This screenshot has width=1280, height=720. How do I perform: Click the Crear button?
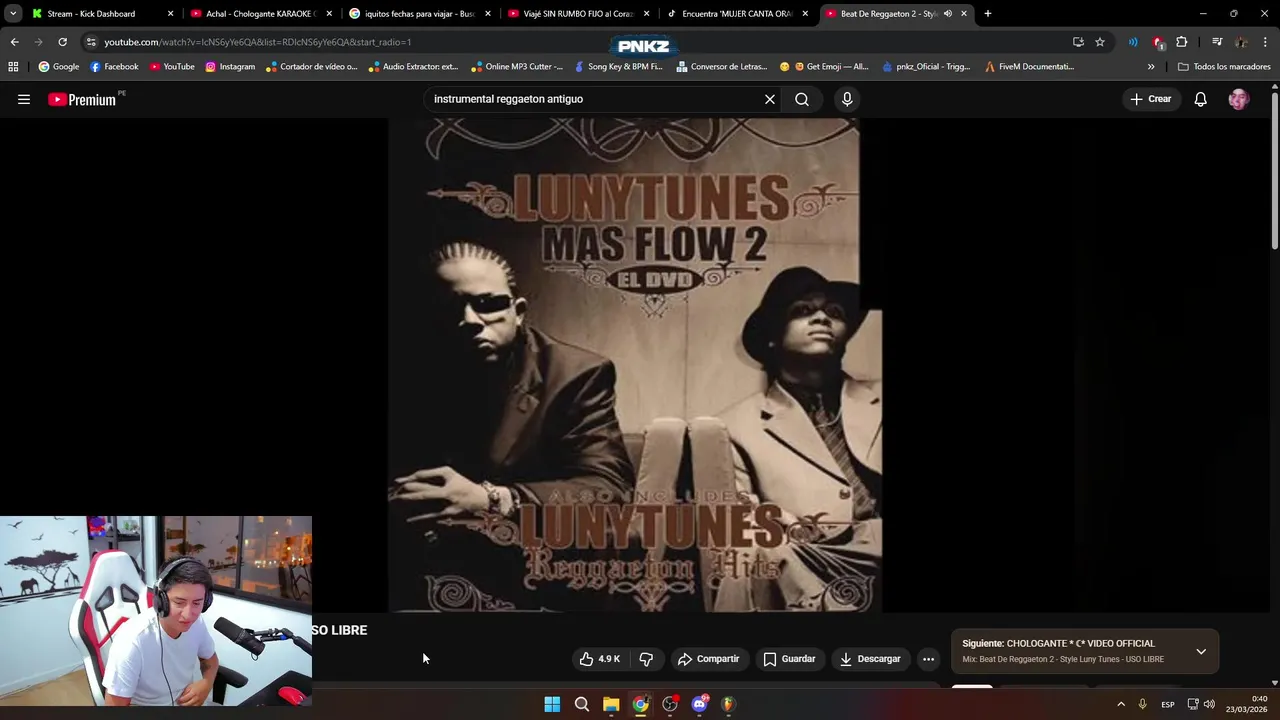1150,99
